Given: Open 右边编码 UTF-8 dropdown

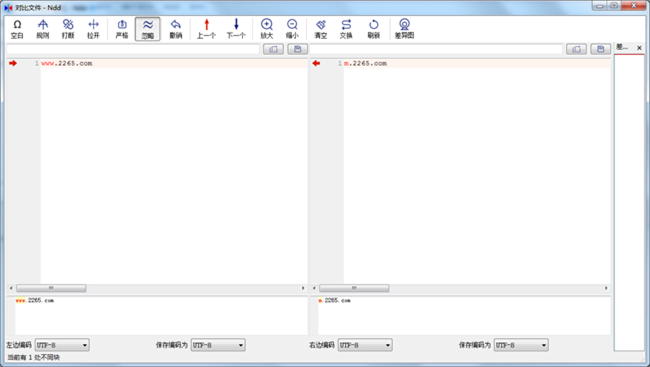Looking at the screenshot, I should pyautogui.click(x=365, y=345).
